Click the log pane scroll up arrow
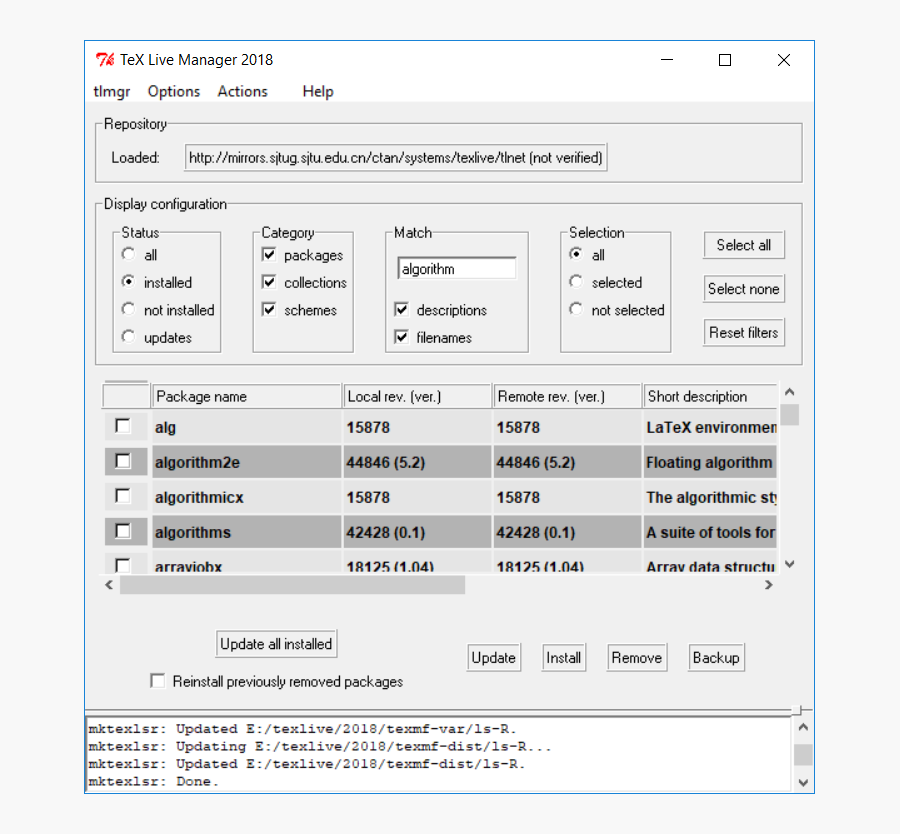The width and height of the screenshot is (900, 834). pos(804,727)
